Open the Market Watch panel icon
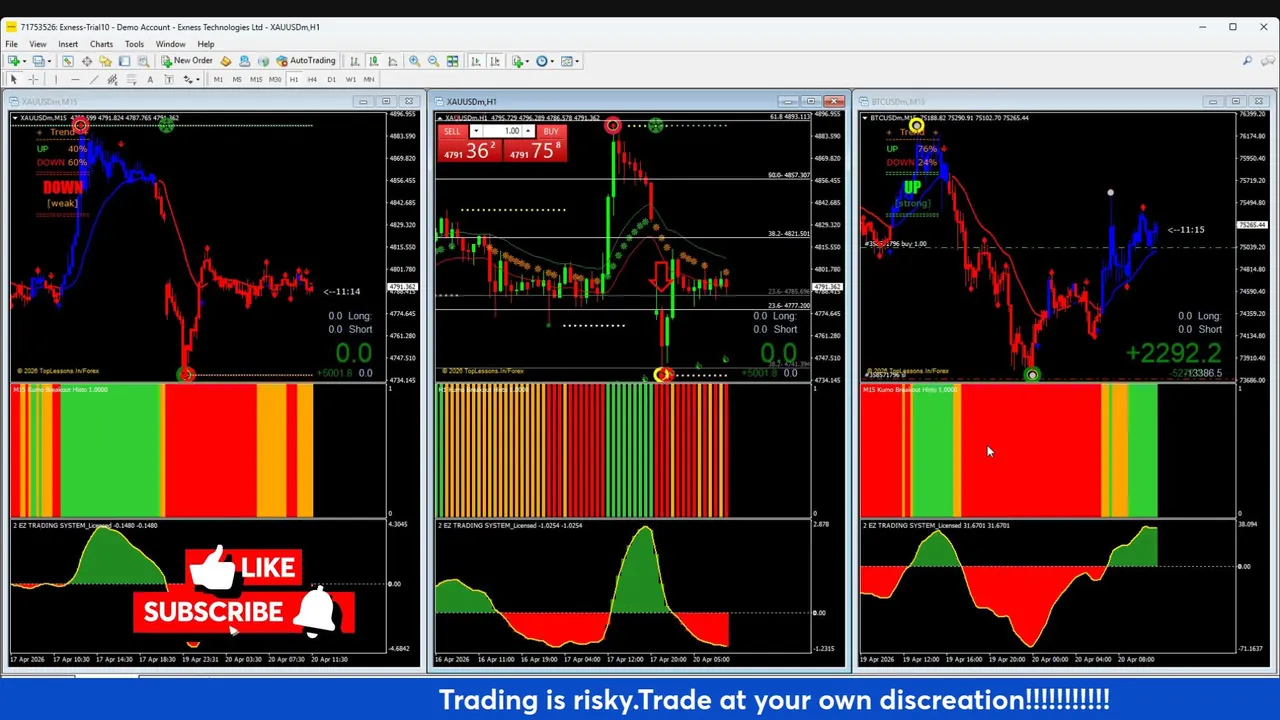 coord(68,61)
